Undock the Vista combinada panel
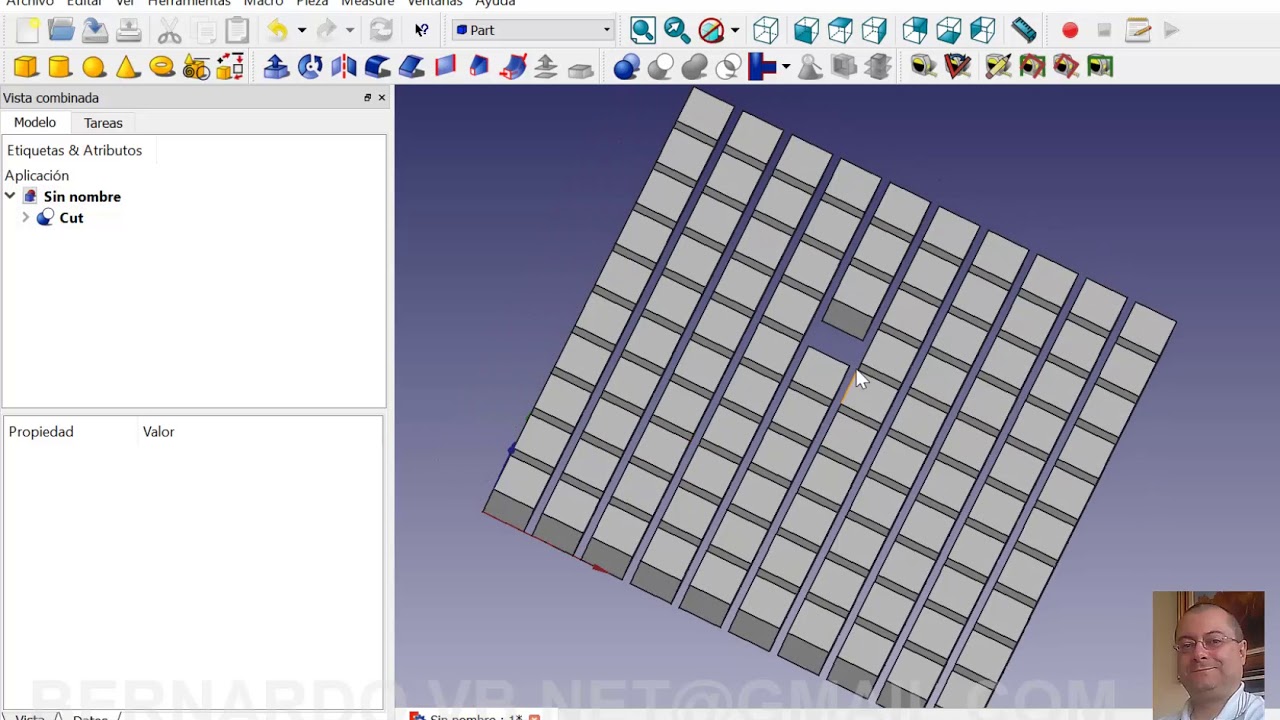This screenshot has width=1280, height=720. 367,97
